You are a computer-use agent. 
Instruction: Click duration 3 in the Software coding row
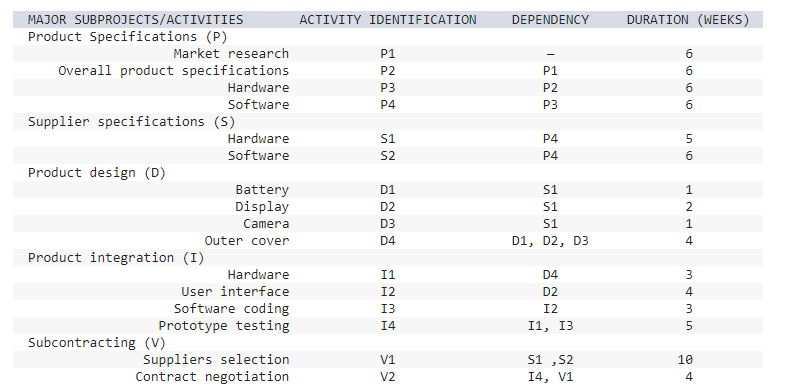click(689, 309)
